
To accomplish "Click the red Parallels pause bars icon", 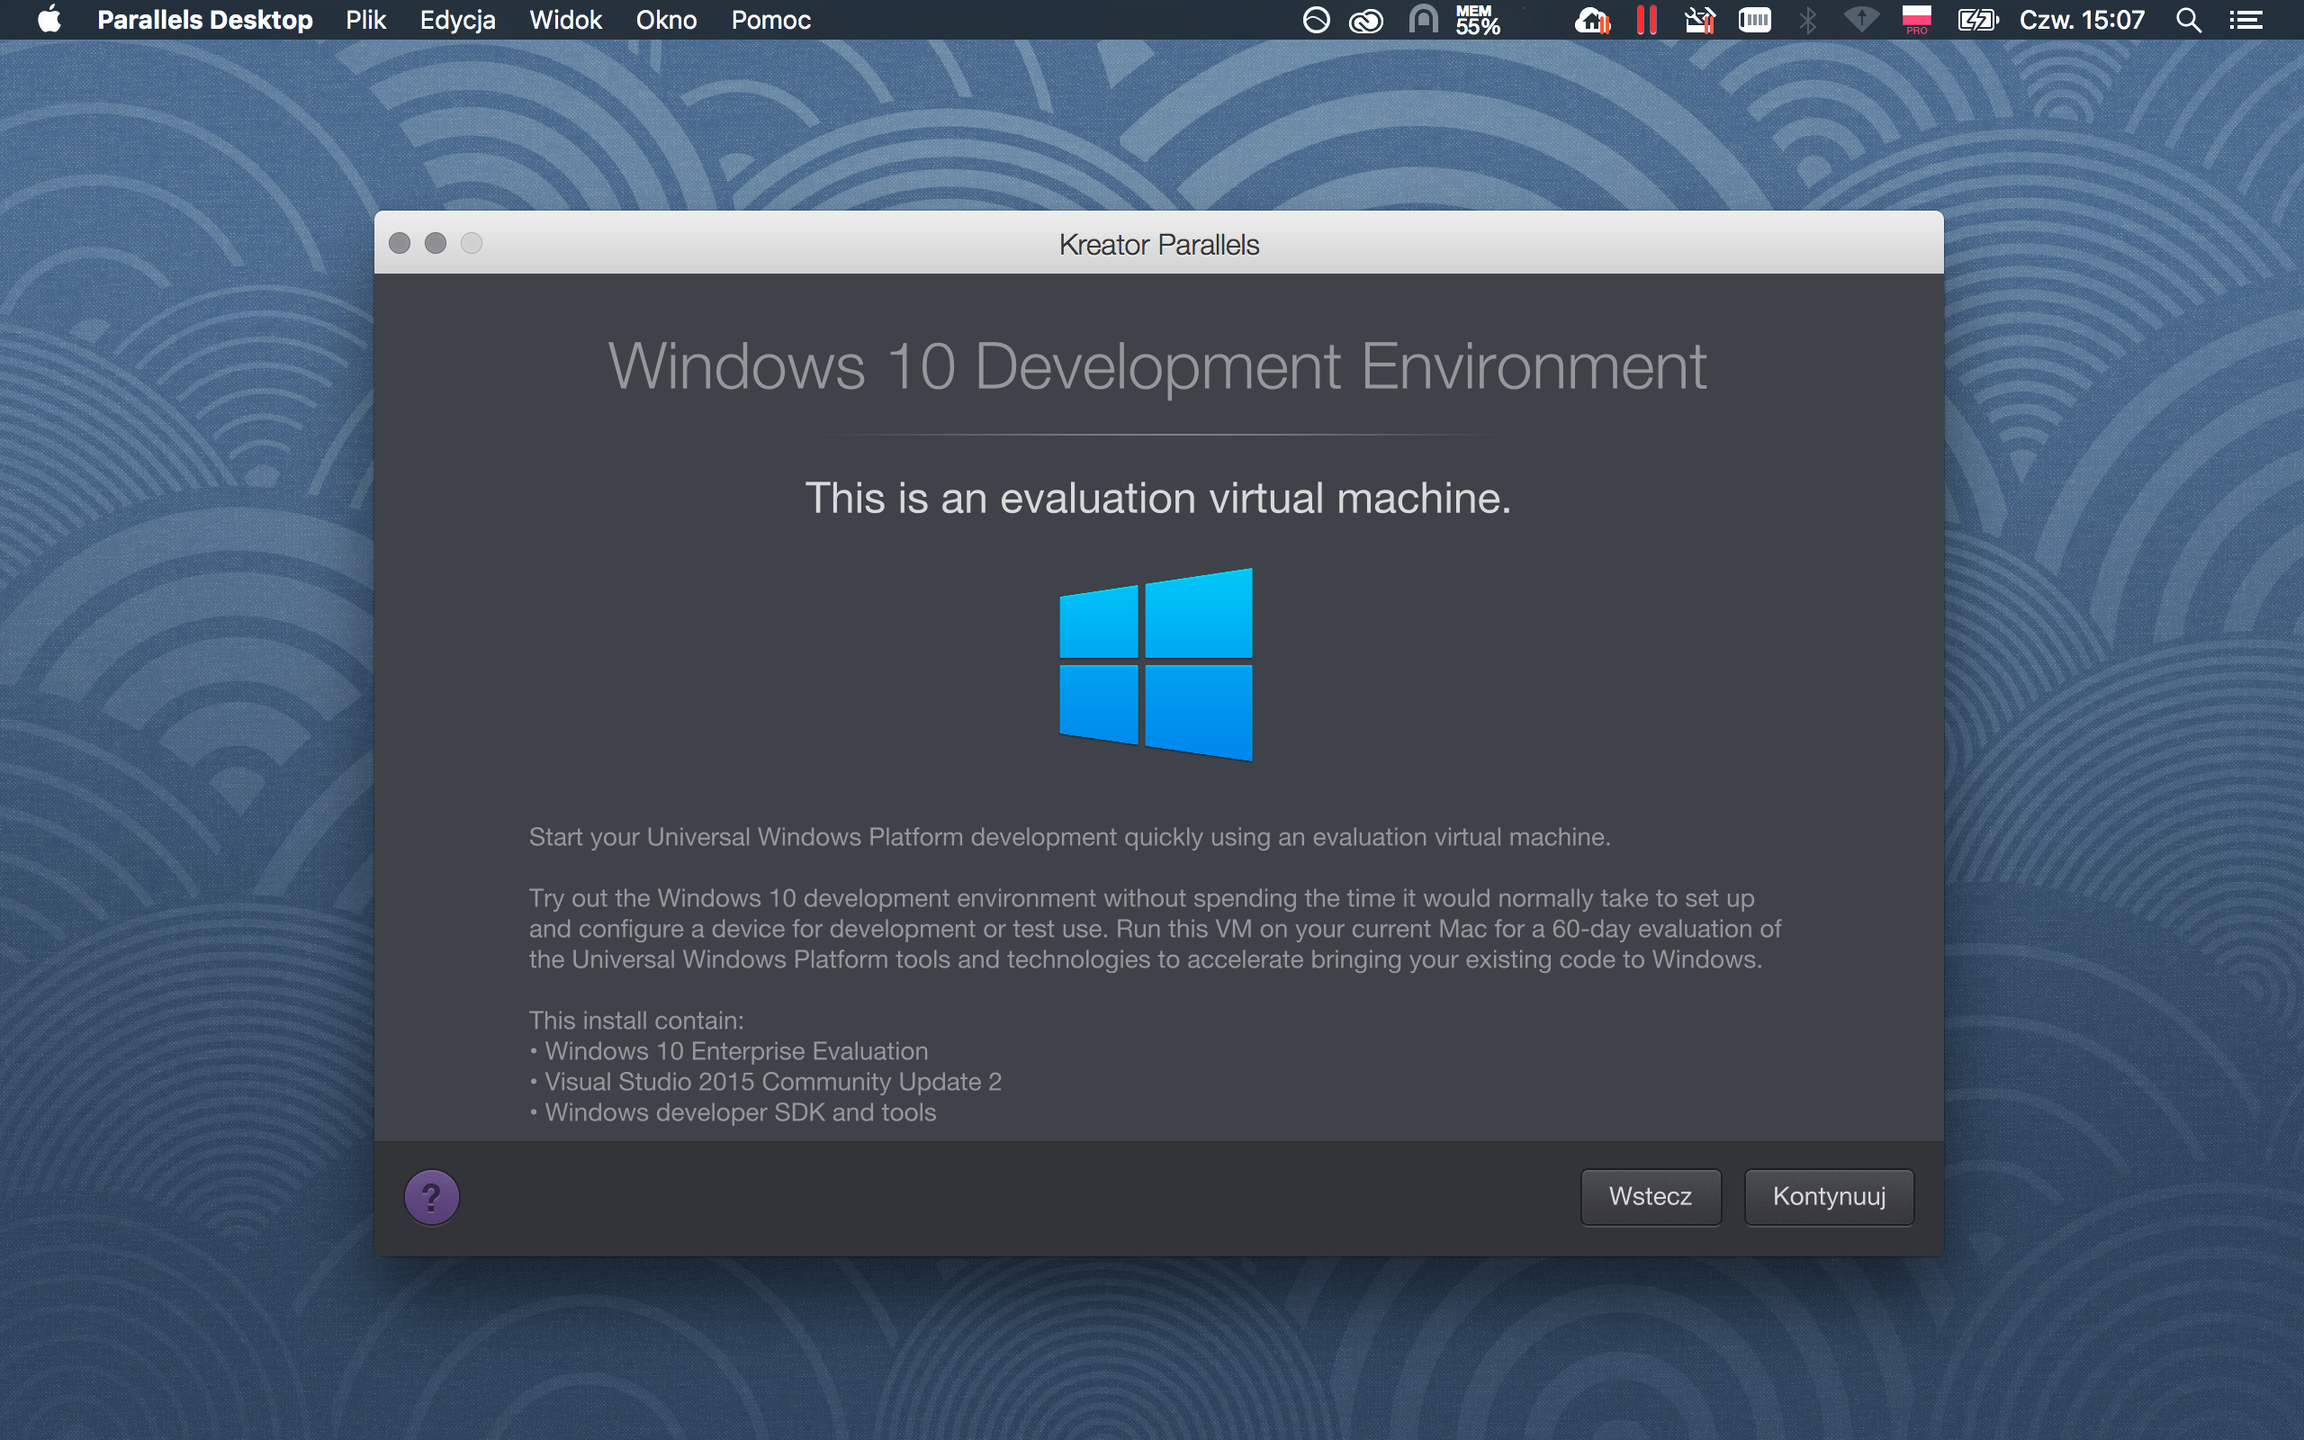I will (1646, 20).
